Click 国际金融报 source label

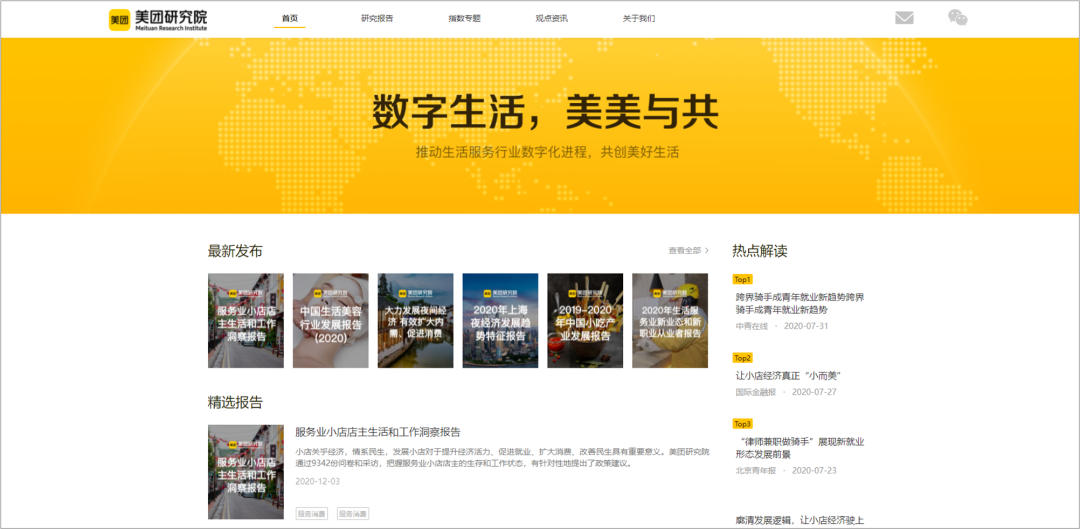point(756,392)
